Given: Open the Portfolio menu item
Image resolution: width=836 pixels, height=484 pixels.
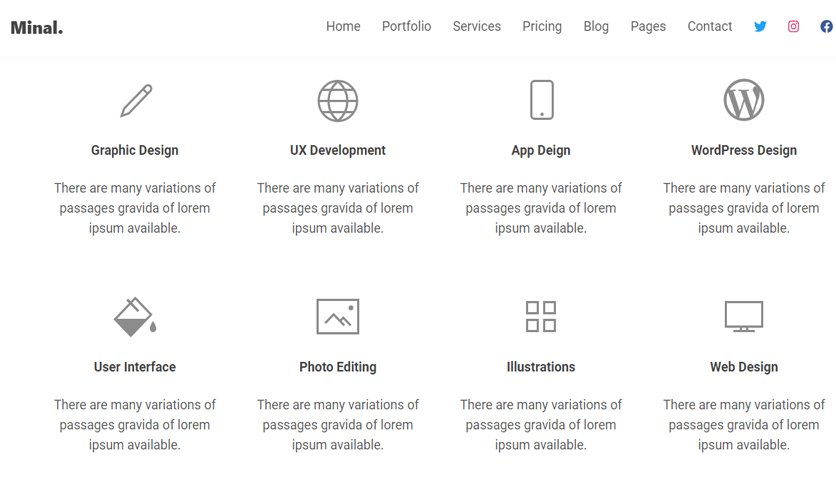Looking at the screenshot, I should (x=406, y=26).
